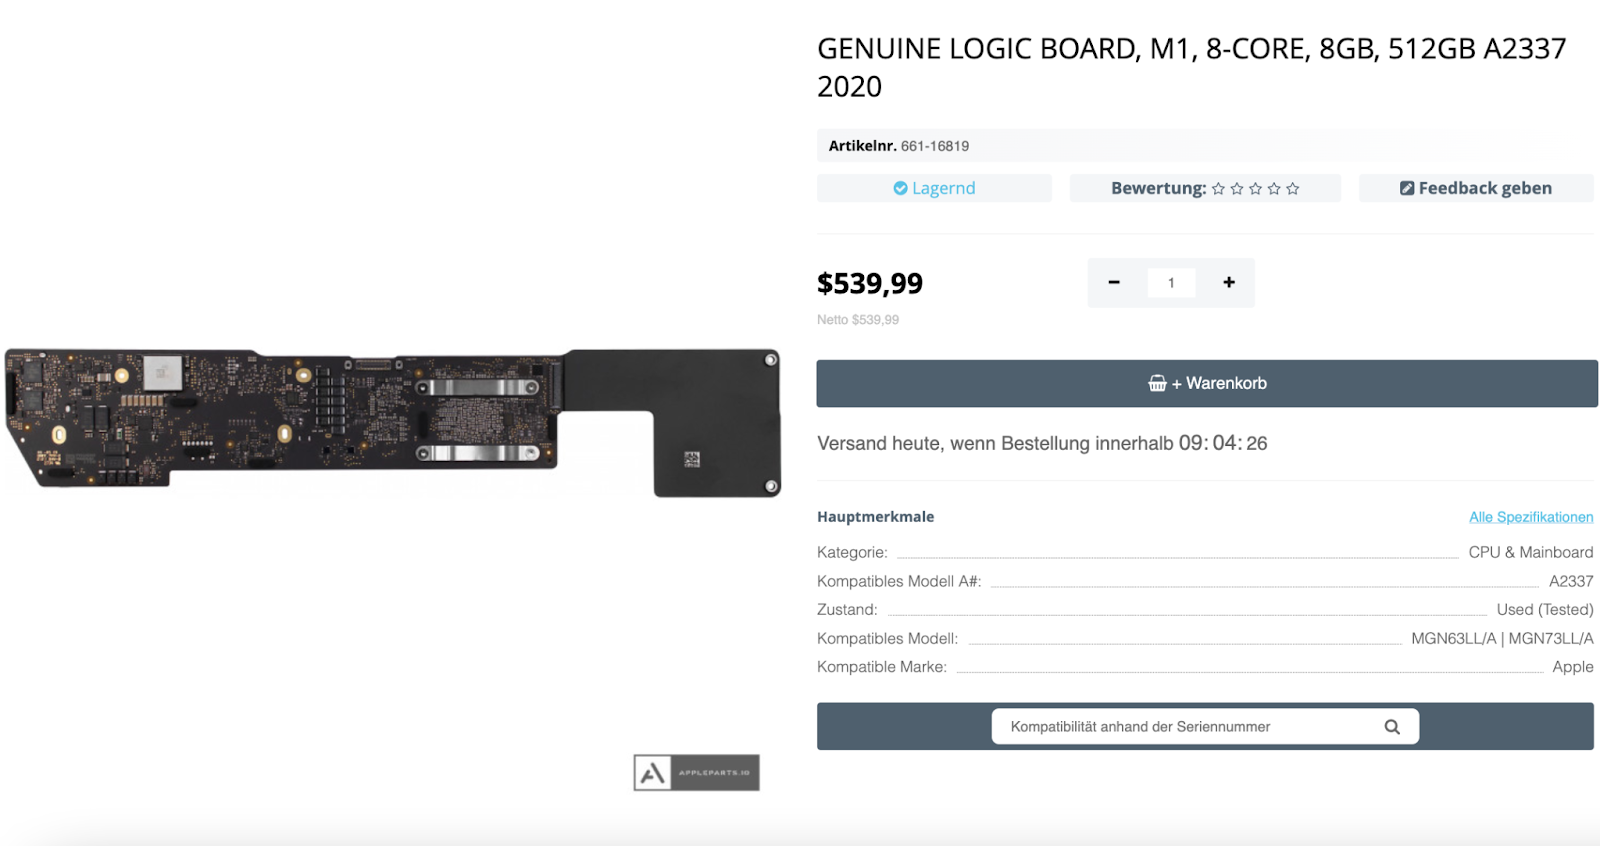Give a five-star rating using the last star
The width and height of the screenshot is (1600, 846).
[x=1292, y=189]
